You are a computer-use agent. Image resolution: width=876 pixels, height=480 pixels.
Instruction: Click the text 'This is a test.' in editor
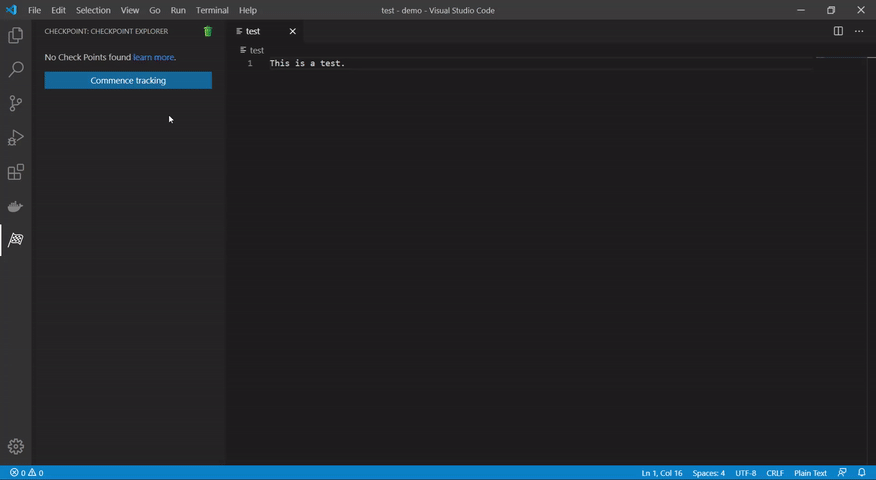click(307, 63)
